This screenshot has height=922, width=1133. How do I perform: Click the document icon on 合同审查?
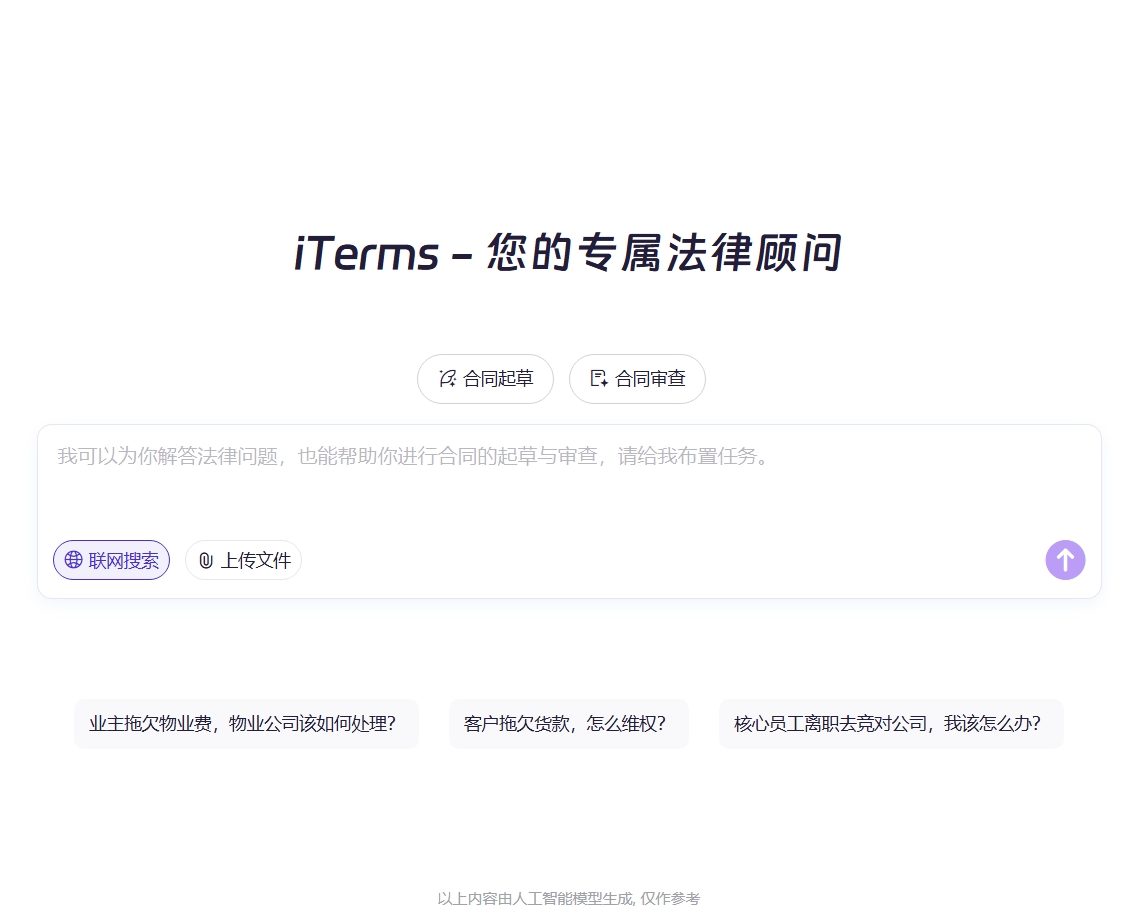click(x=599, y=379)
